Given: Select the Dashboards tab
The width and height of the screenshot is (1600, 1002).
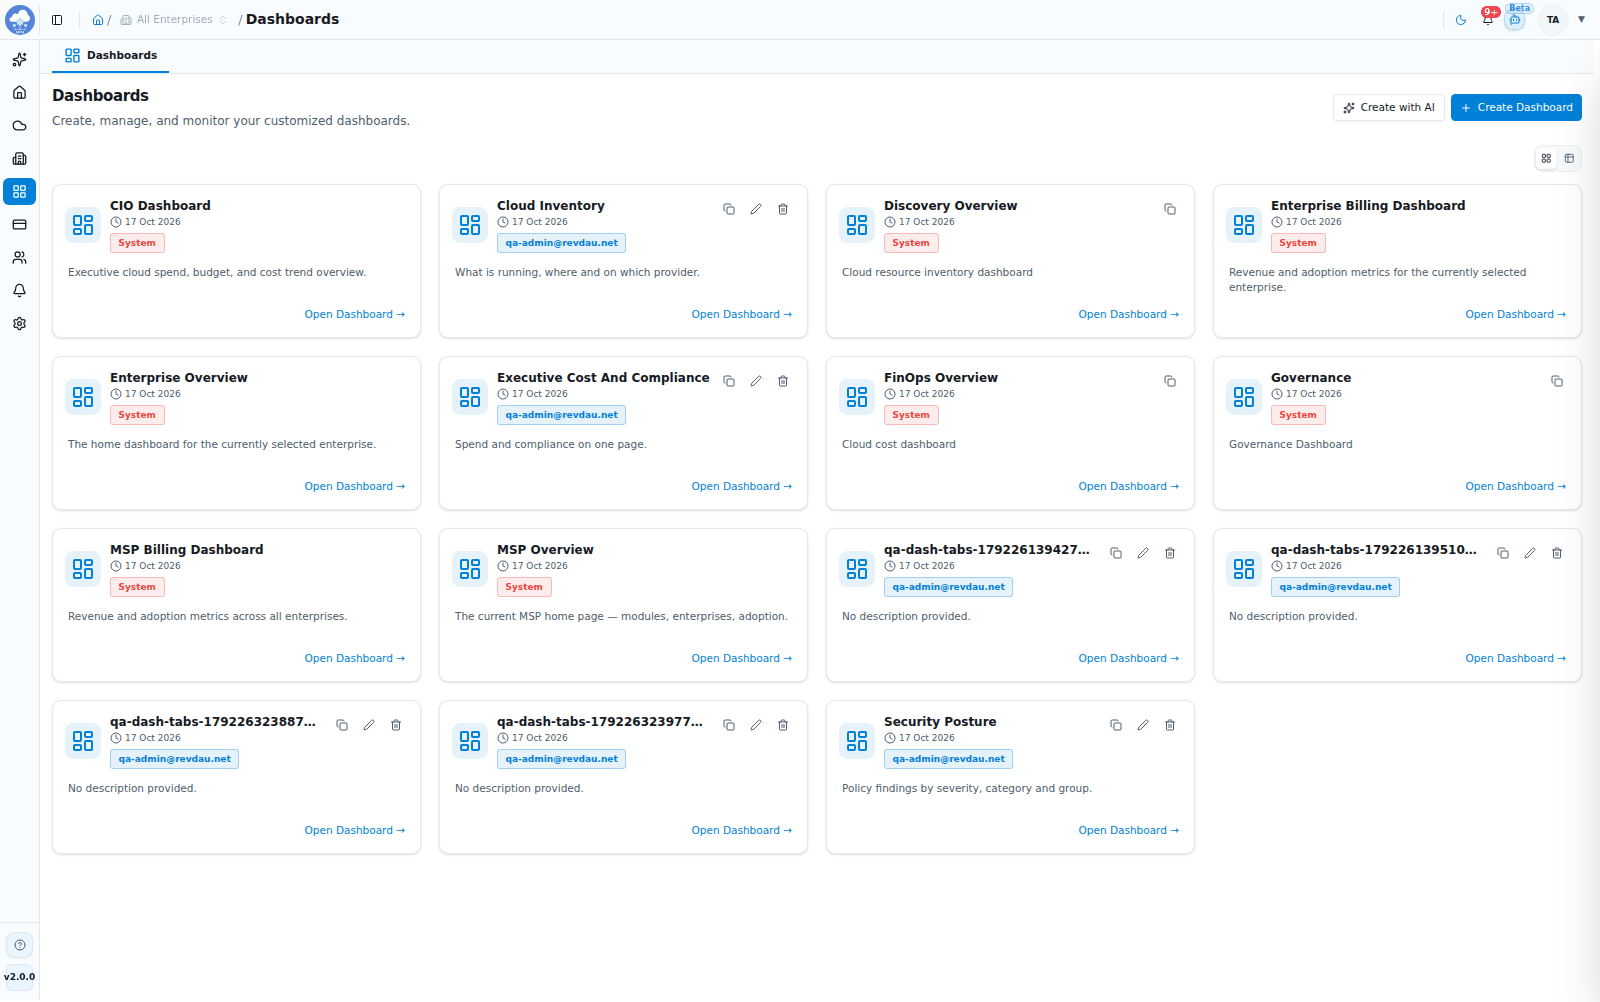Looking at the screenshot, I should pos(110,56).
